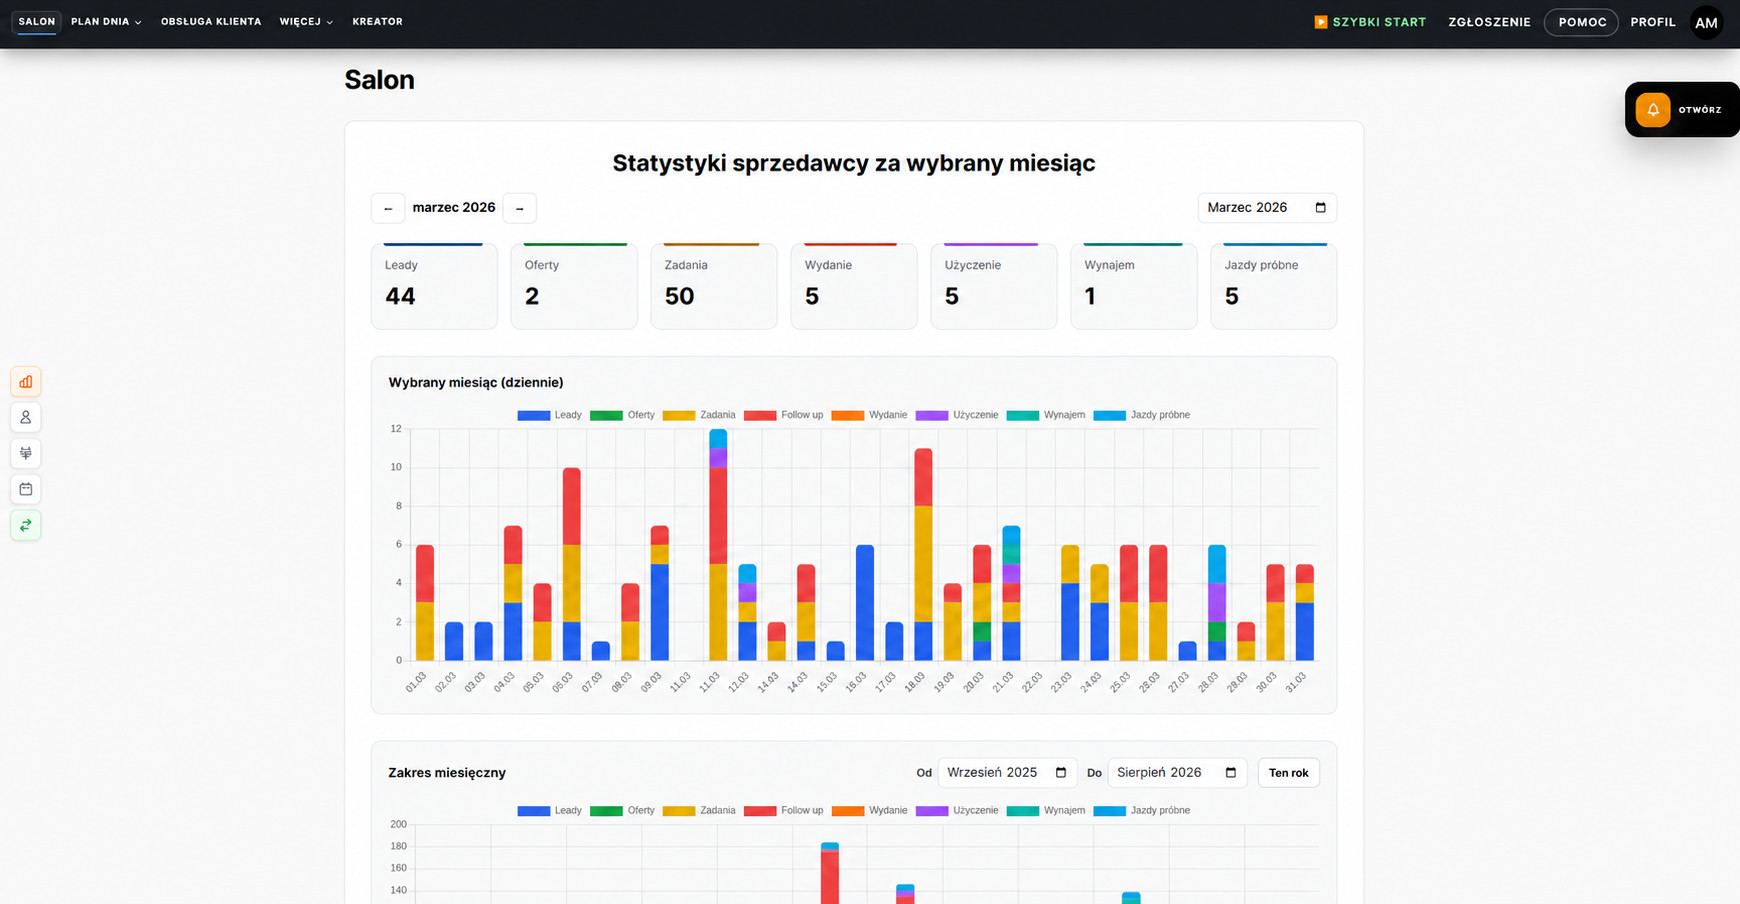Click the bar above the 31.03 label

[1305, 612]
